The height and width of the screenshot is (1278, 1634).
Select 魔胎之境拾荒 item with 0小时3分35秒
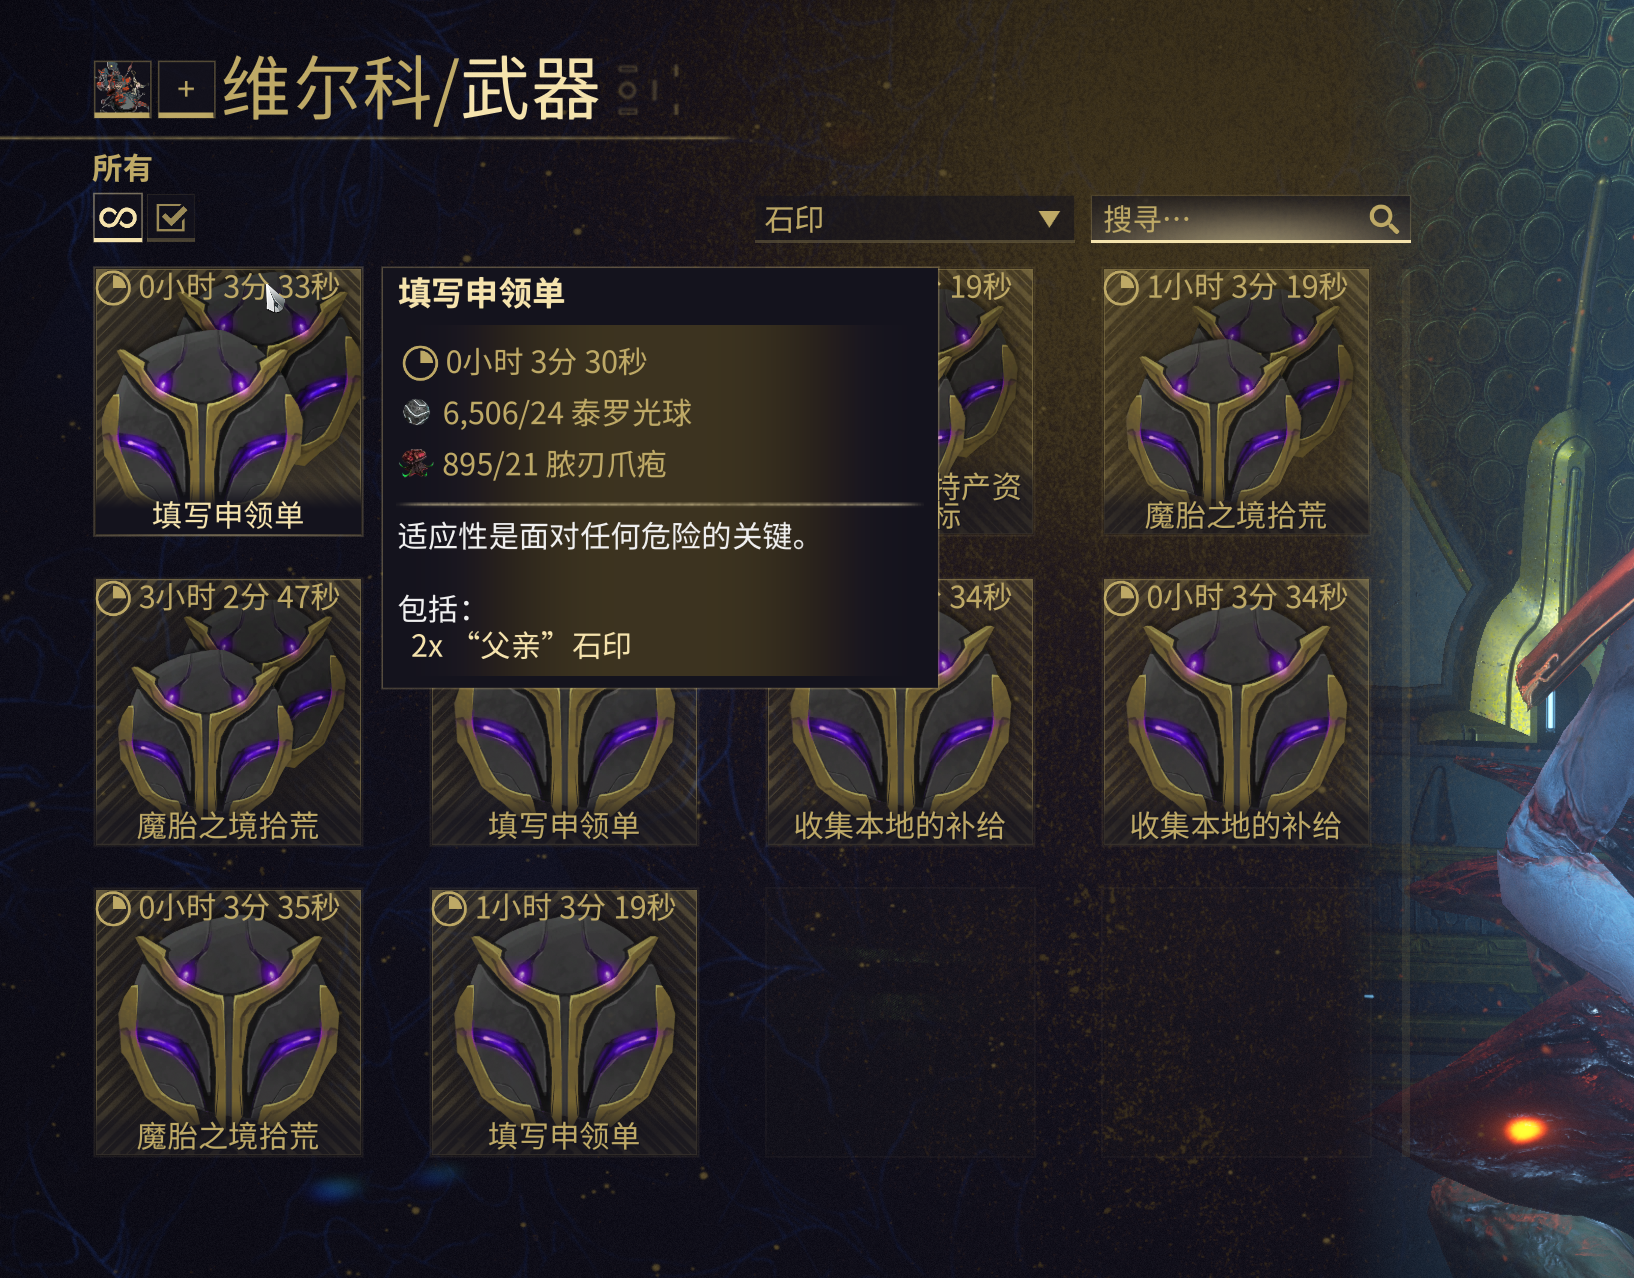point(228,1022)
